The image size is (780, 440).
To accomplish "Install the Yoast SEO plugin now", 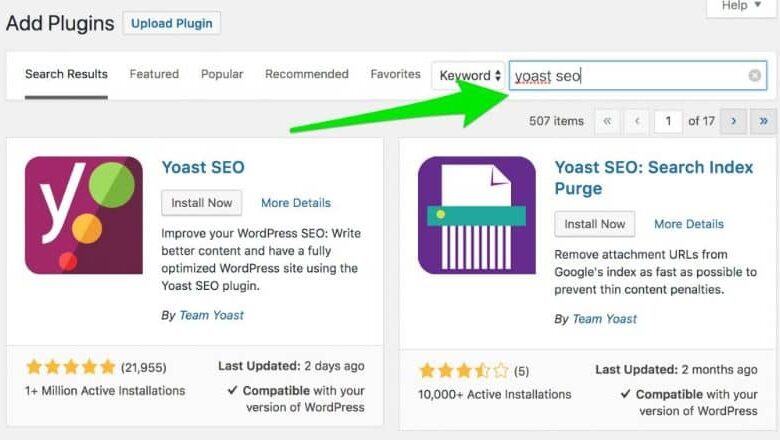I will pyautogui.click(x=201, y=203).
